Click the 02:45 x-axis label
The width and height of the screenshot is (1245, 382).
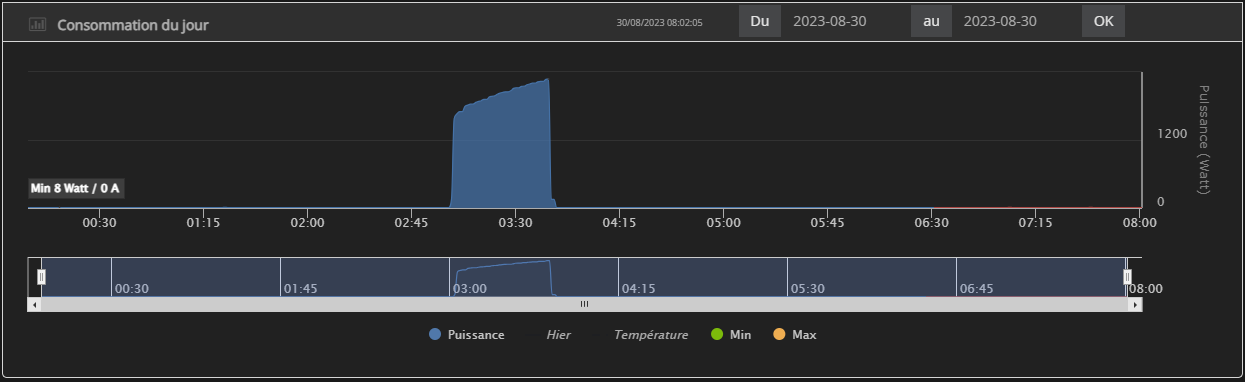coord(411,223)
